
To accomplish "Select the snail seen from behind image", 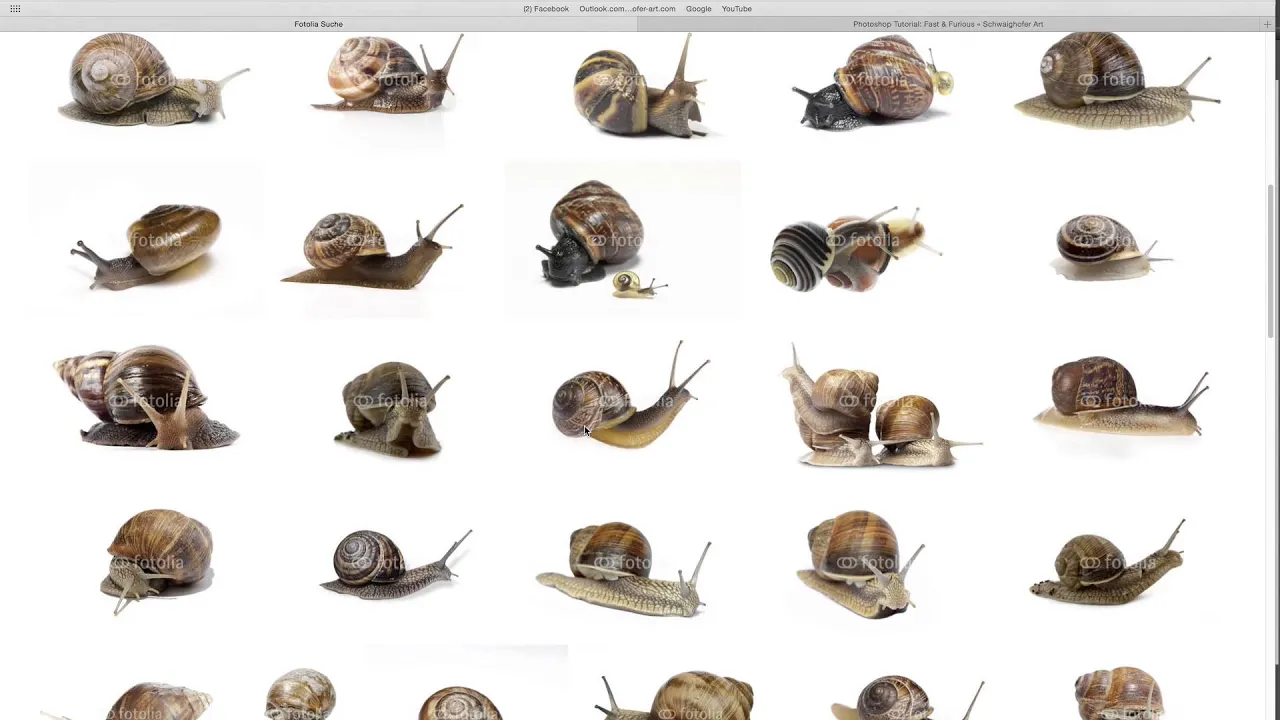I will point(392,408).
